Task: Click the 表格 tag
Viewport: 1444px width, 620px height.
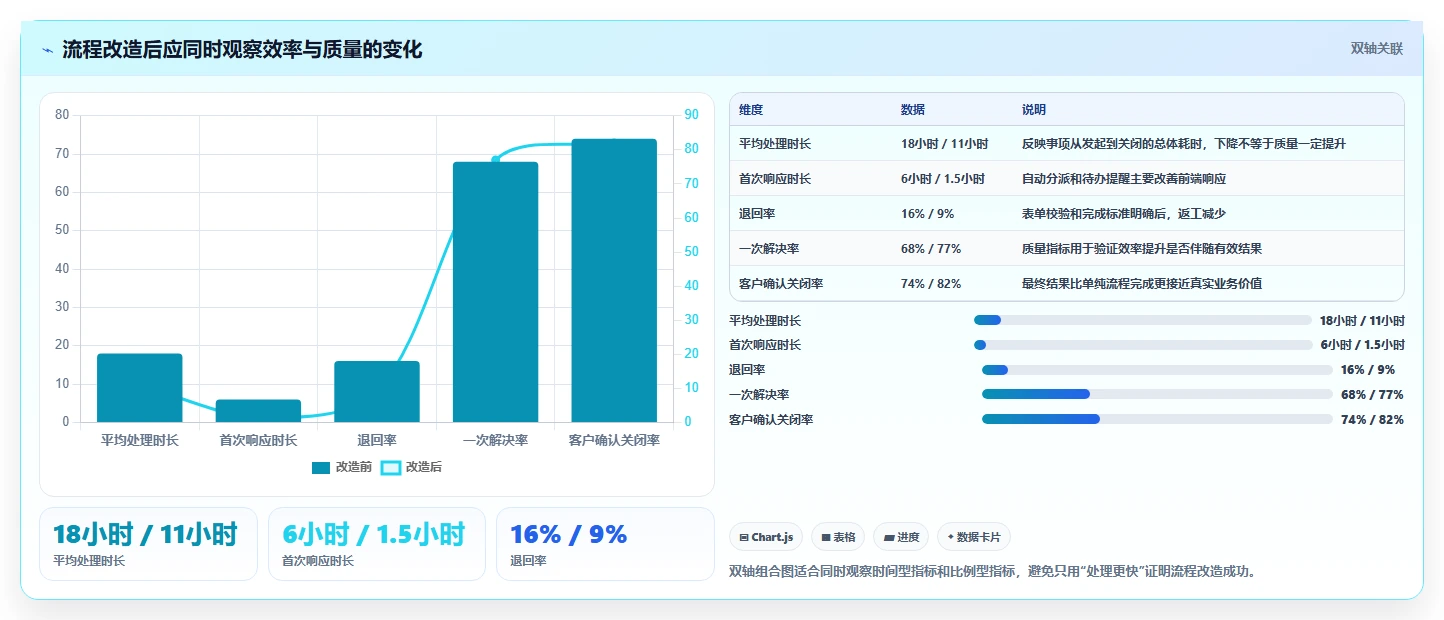Action: (x=838, y=537)
